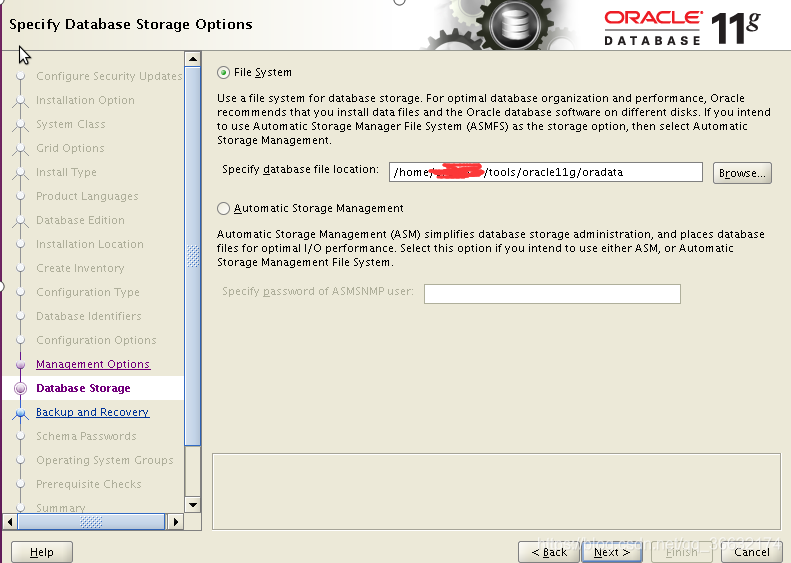
Task: Go to Management Options step
Action: click(x=93, y=364)
